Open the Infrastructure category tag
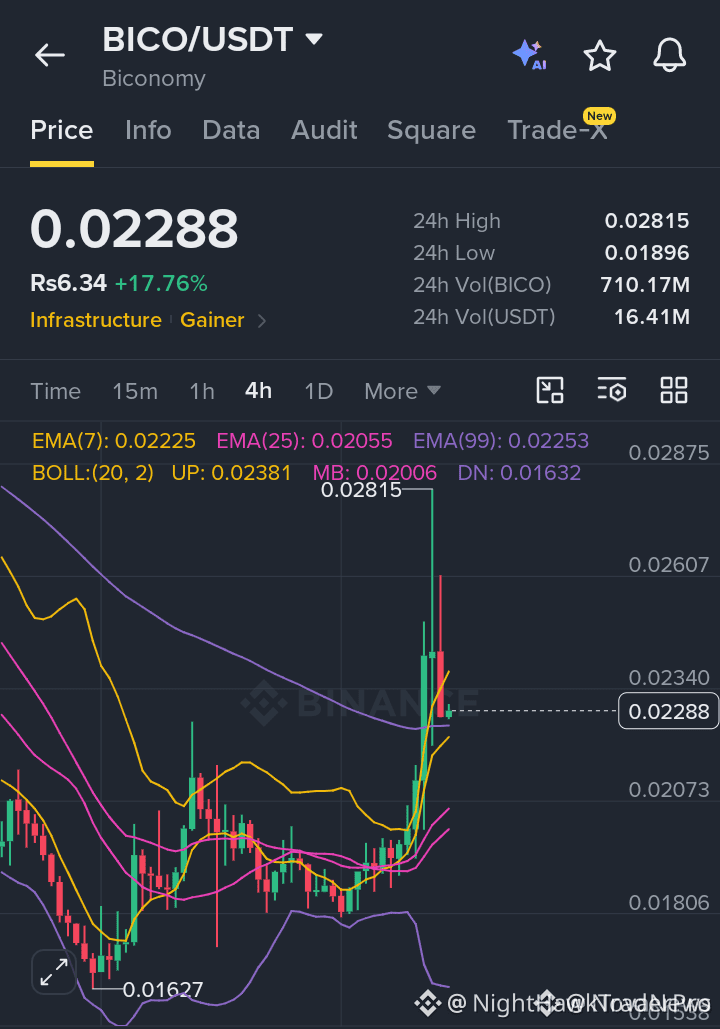Image resolution: width=720 pixels, height=1029 pixels. (96, 320)
